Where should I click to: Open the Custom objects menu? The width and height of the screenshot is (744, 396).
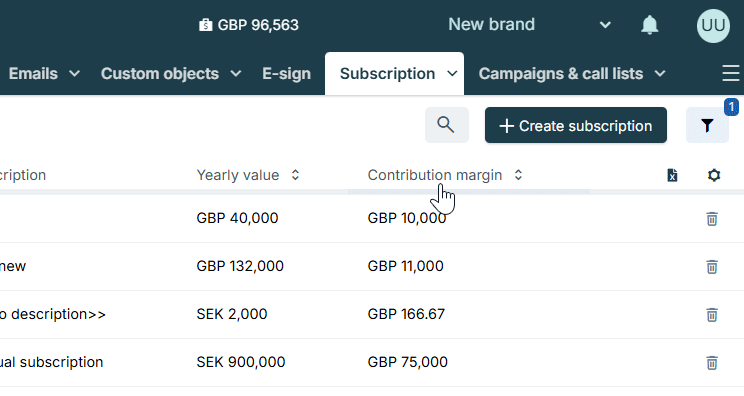pos(160,74)
